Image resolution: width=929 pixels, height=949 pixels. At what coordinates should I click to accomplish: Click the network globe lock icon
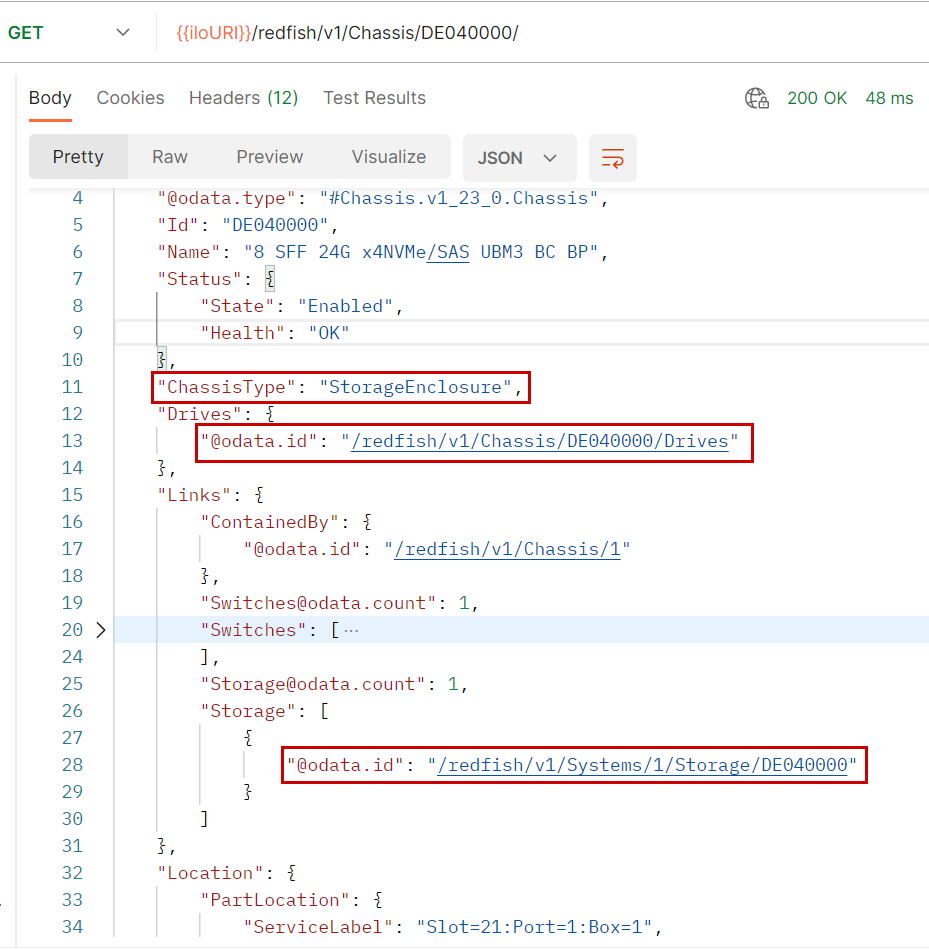[x=757, y=98]
